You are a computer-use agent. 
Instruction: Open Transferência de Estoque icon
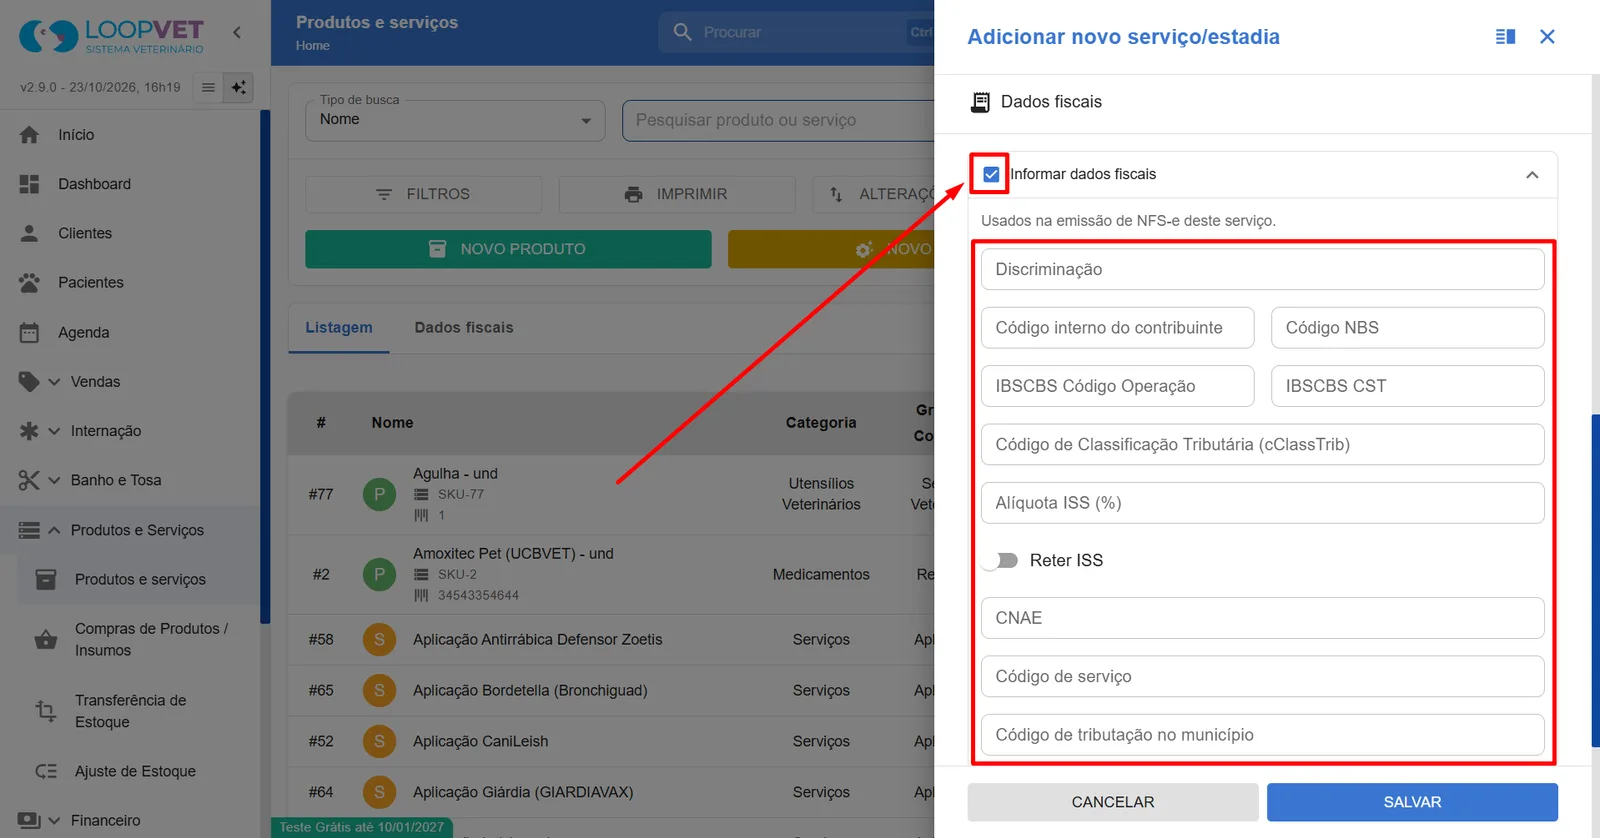46,711
